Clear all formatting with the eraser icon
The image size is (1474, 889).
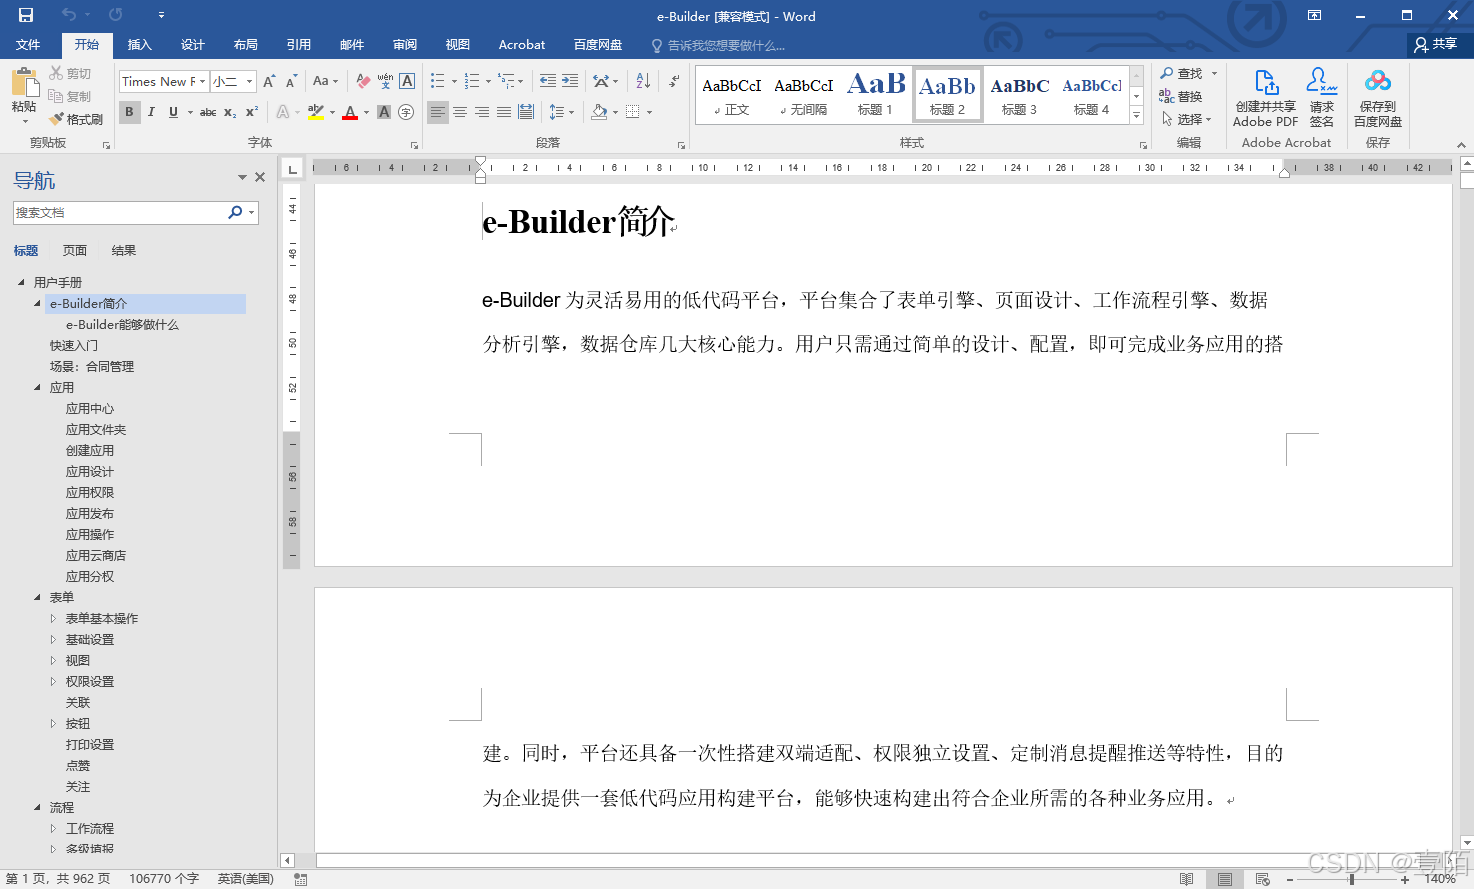coord(363,81)
